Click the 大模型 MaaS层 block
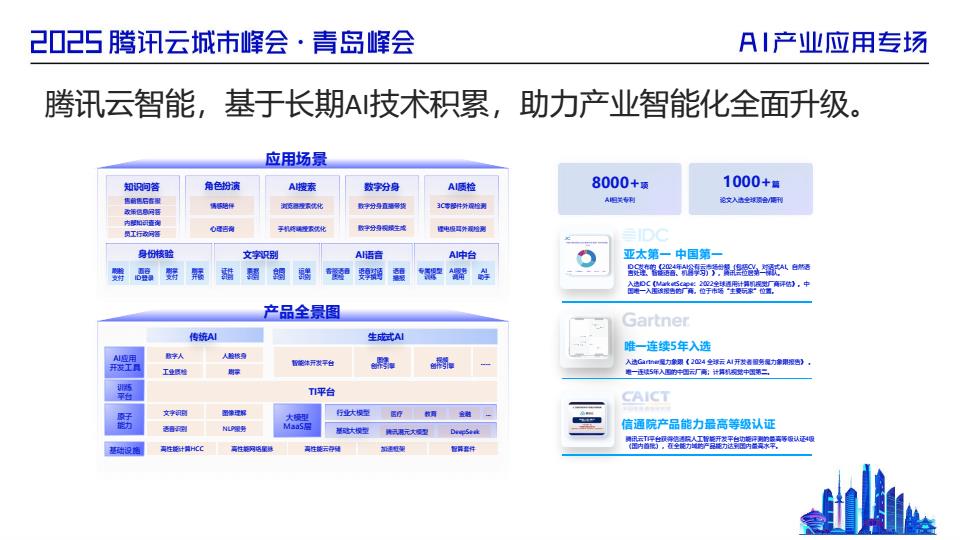Screen dimensions: 960x540 (297, 421)
